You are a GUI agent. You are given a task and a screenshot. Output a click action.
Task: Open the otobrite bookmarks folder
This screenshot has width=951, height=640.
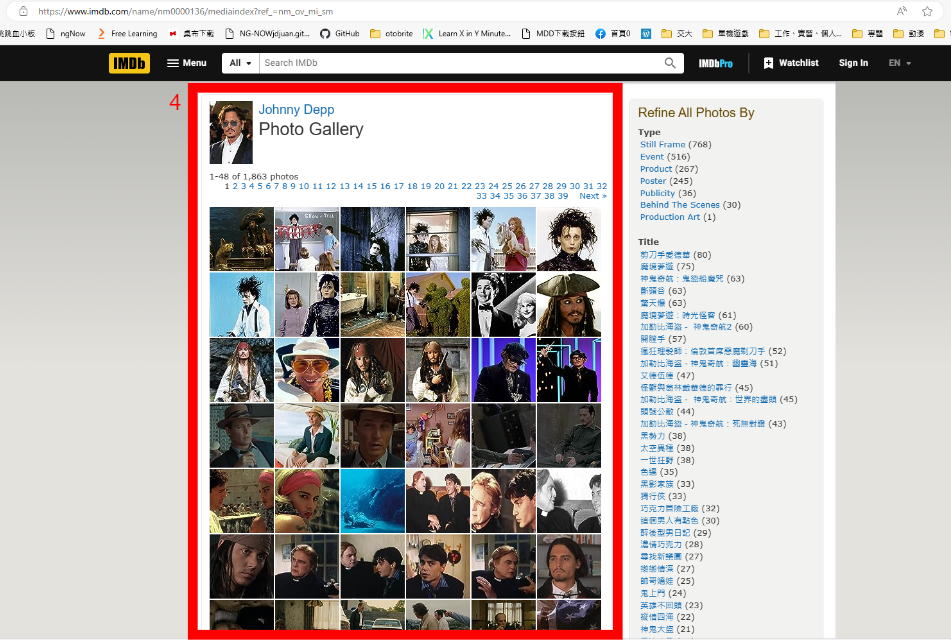[x=391, y=33]
